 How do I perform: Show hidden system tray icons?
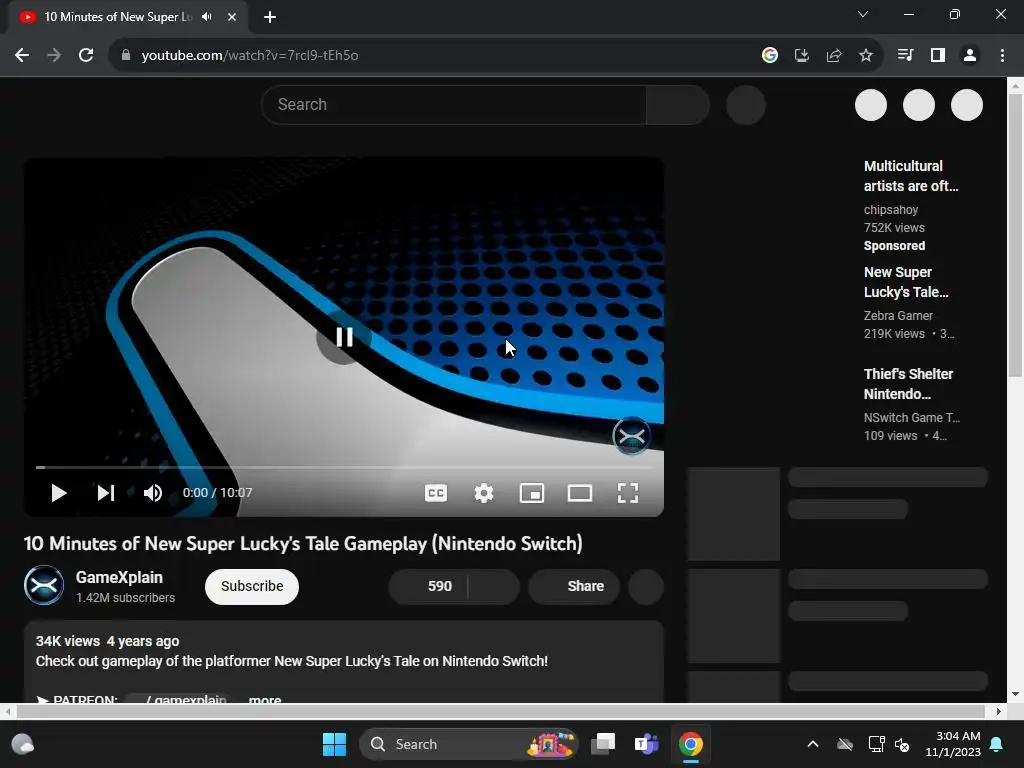pyautogui.click(x=813, y=744)
